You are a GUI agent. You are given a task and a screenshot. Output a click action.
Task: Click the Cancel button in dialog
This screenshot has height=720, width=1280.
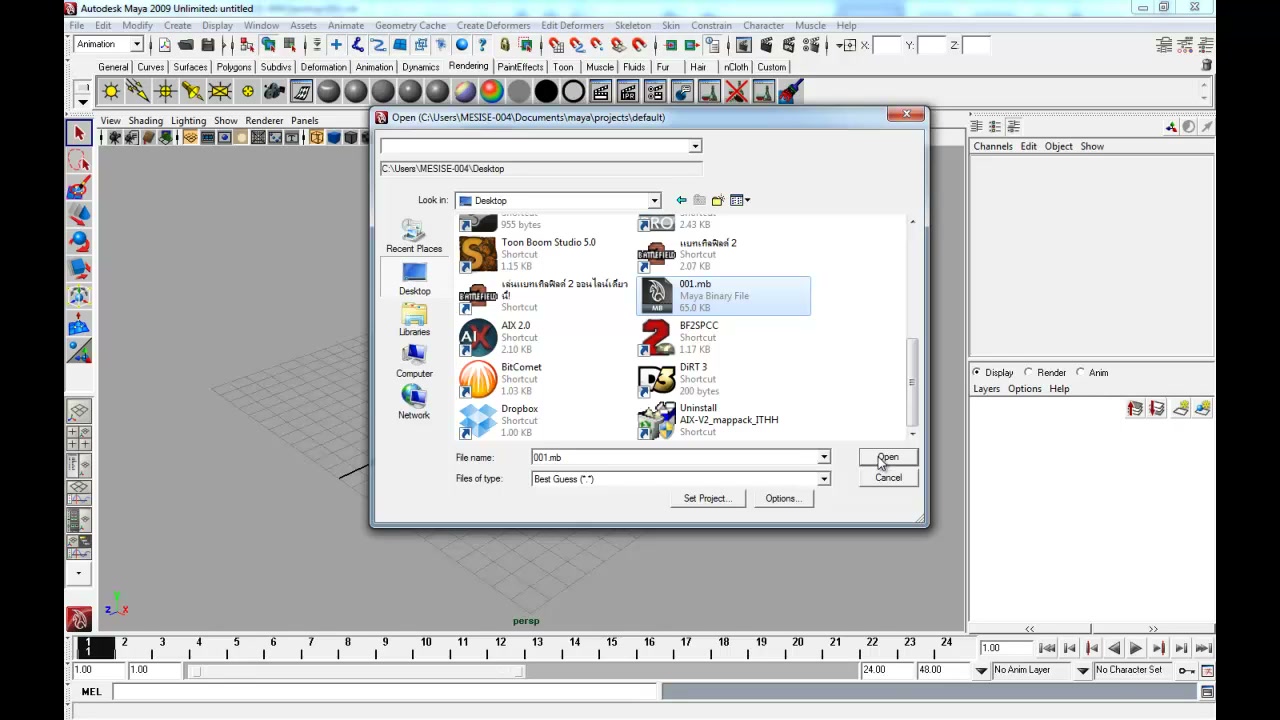click(x=888, y=478)
